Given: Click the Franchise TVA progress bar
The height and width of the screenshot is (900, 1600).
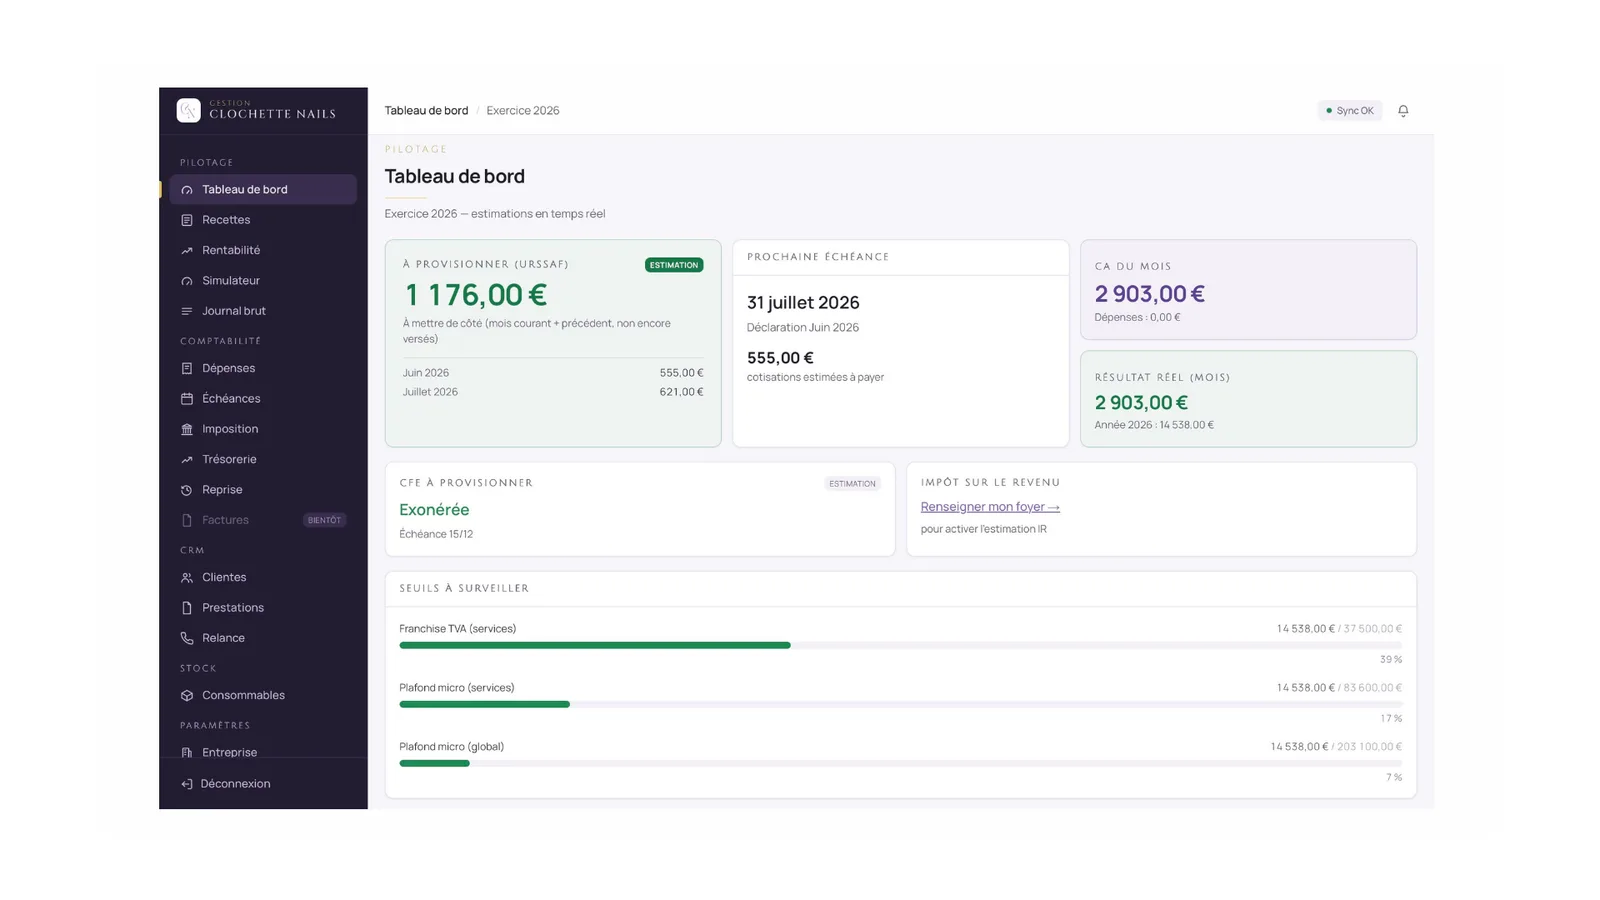Looking at the screenshot, I should (x=900, y=646).
